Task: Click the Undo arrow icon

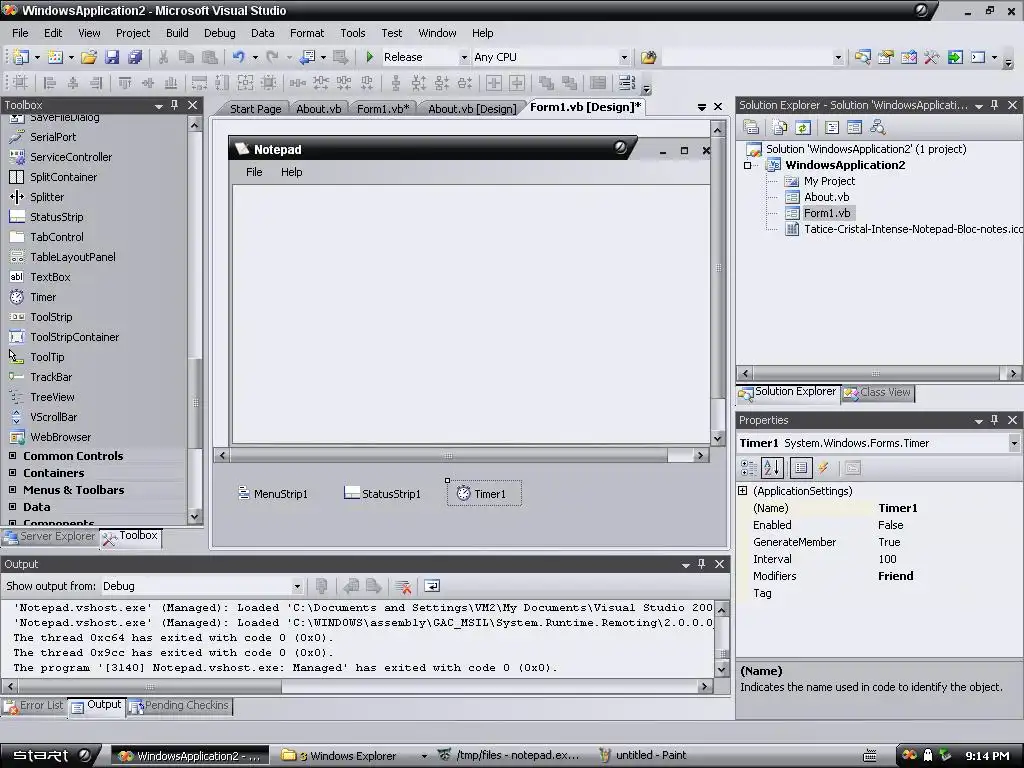Action: pyautogui.click(x=238, y=57)
